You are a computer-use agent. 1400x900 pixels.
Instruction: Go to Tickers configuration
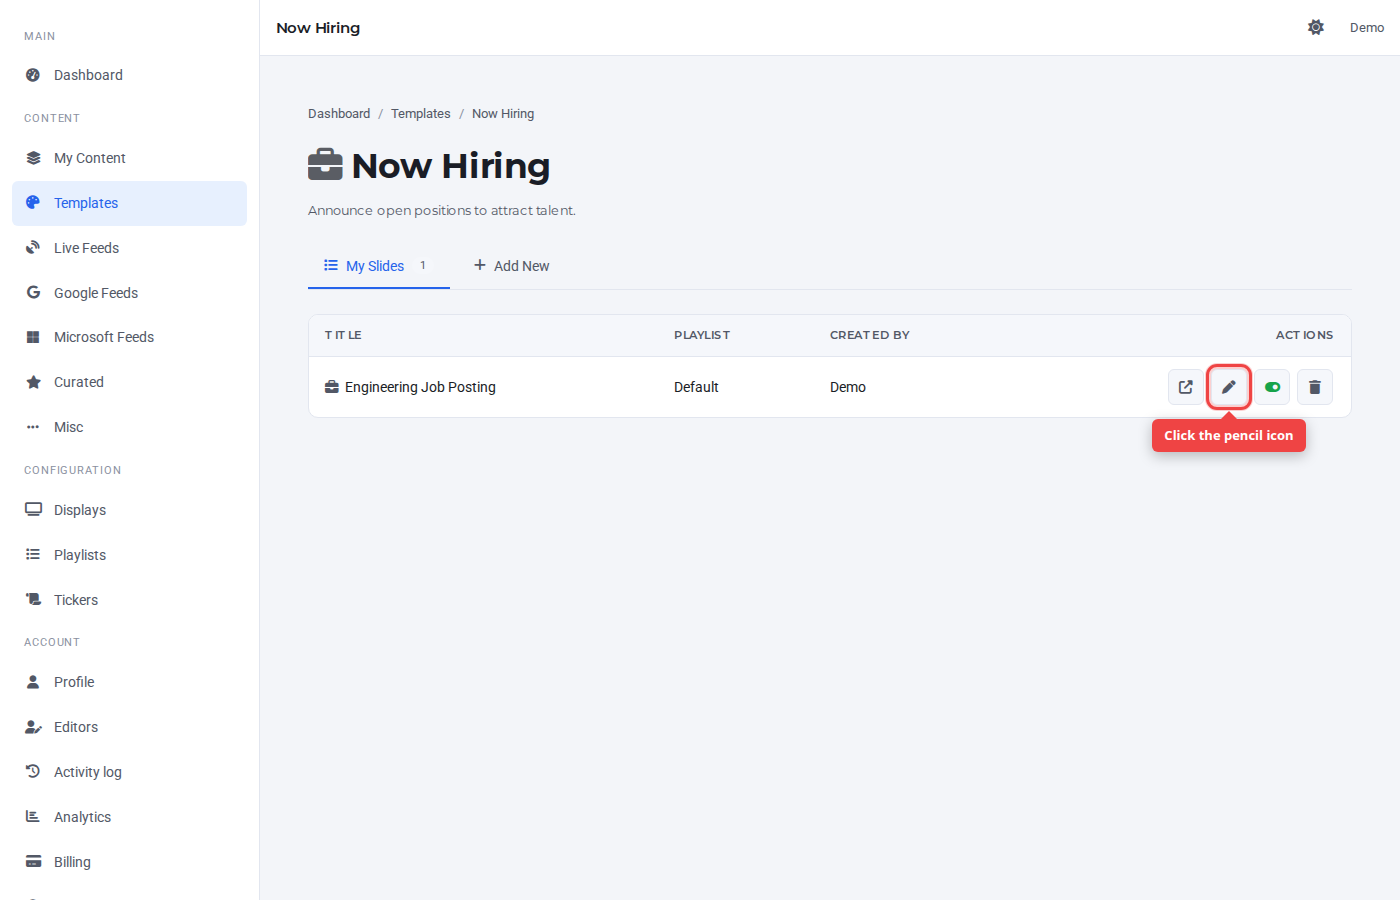point(129,600)
